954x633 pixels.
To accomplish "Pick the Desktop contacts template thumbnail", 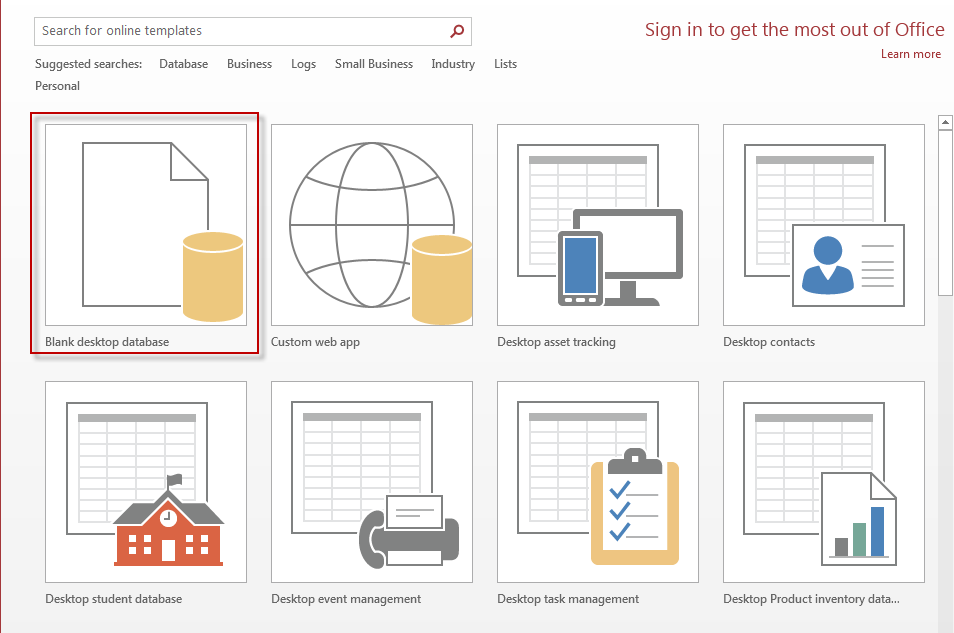I will coord(824,225).
